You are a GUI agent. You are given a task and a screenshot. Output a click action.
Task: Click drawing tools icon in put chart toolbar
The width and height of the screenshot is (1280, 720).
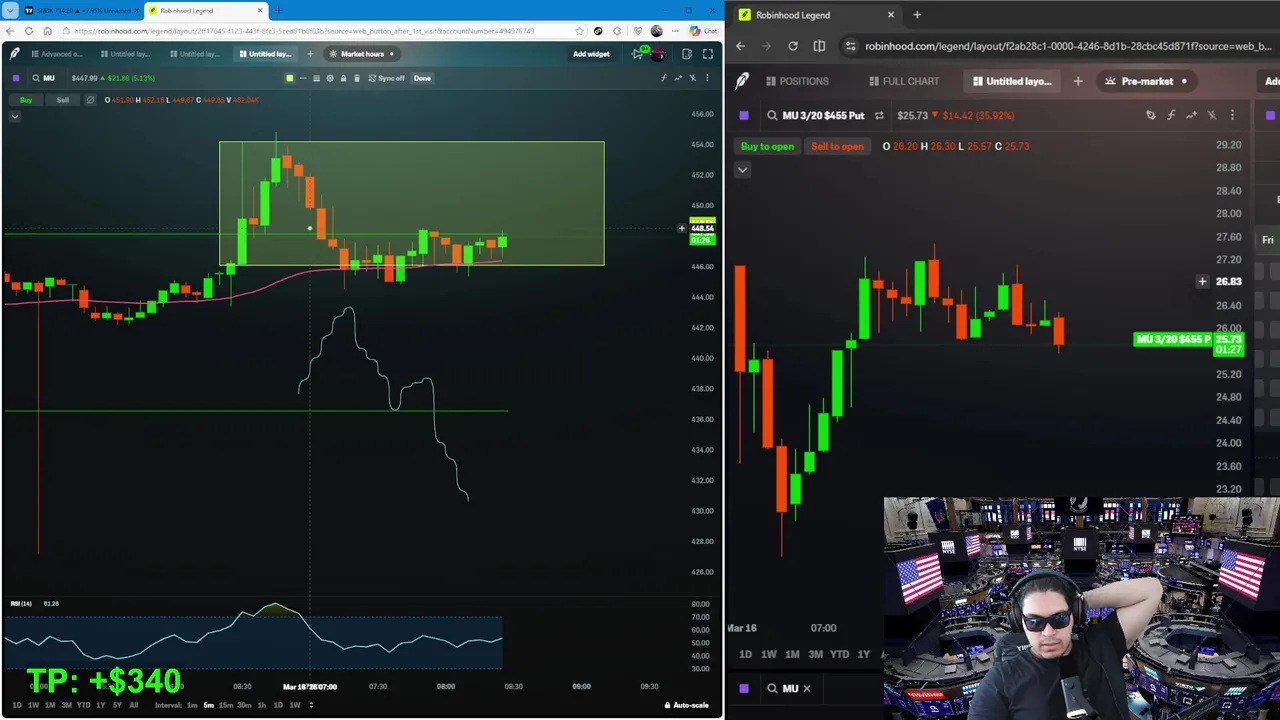(x=1212, y=115)
